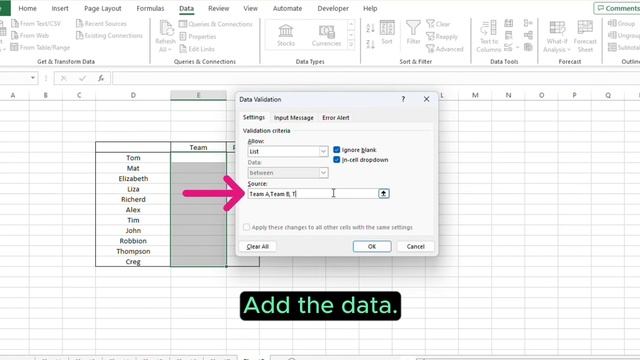Expand the Data Types gallery arrow
The image size is (640, 360).
click(x=351, y=45)
